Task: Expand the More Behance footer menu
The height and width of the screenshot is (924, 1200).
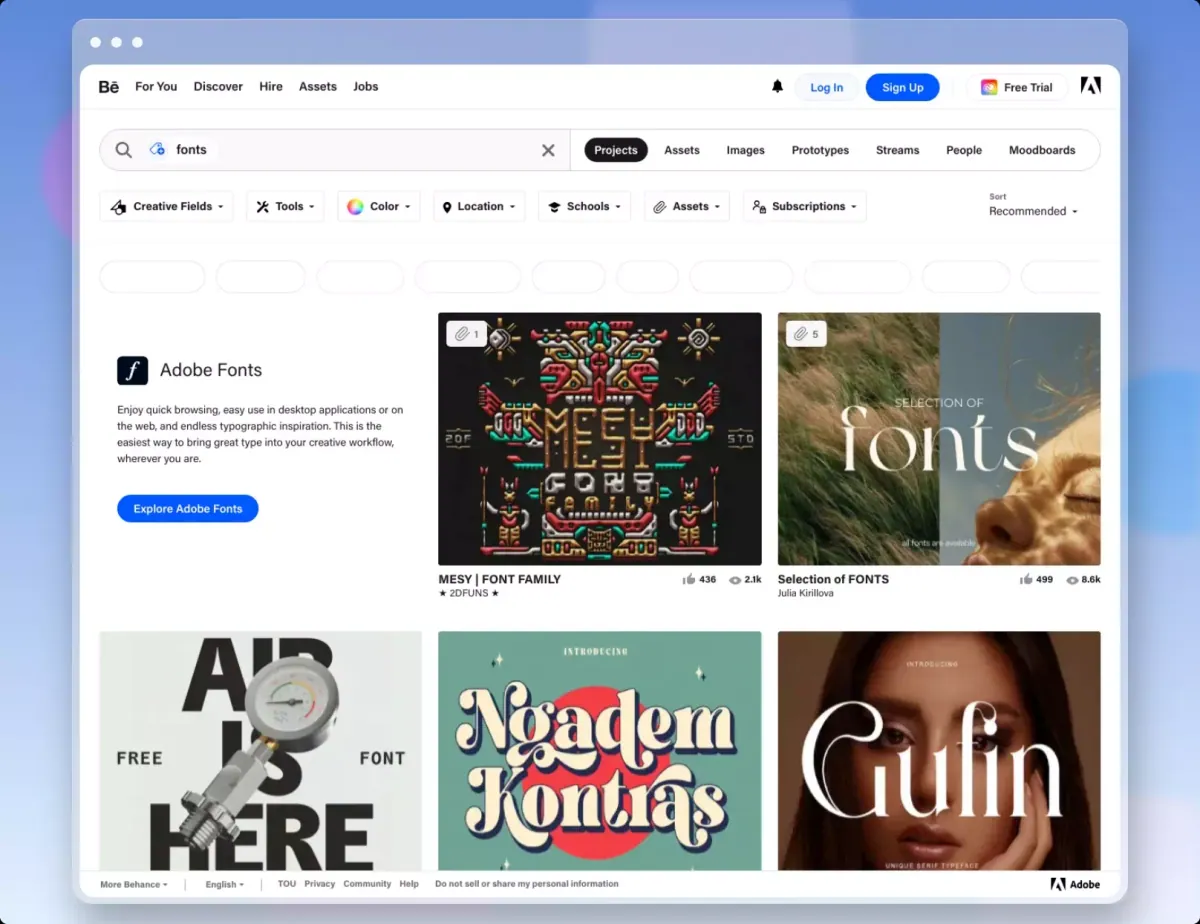Action: click(x=134, y=884)
